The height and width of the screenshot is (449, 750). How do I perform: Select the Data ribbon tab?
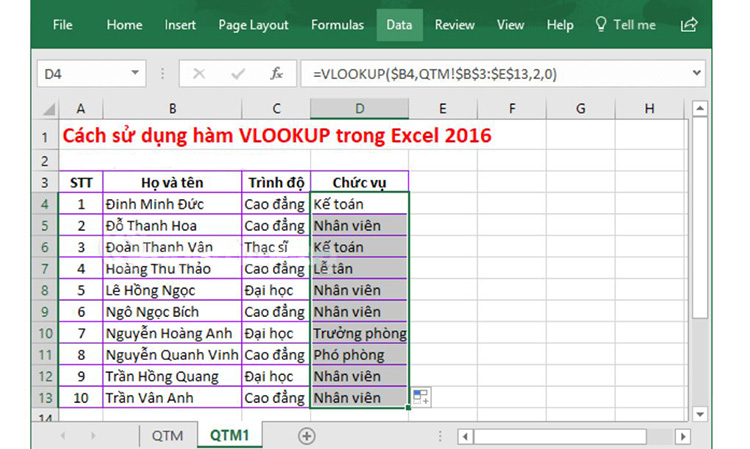399,25
